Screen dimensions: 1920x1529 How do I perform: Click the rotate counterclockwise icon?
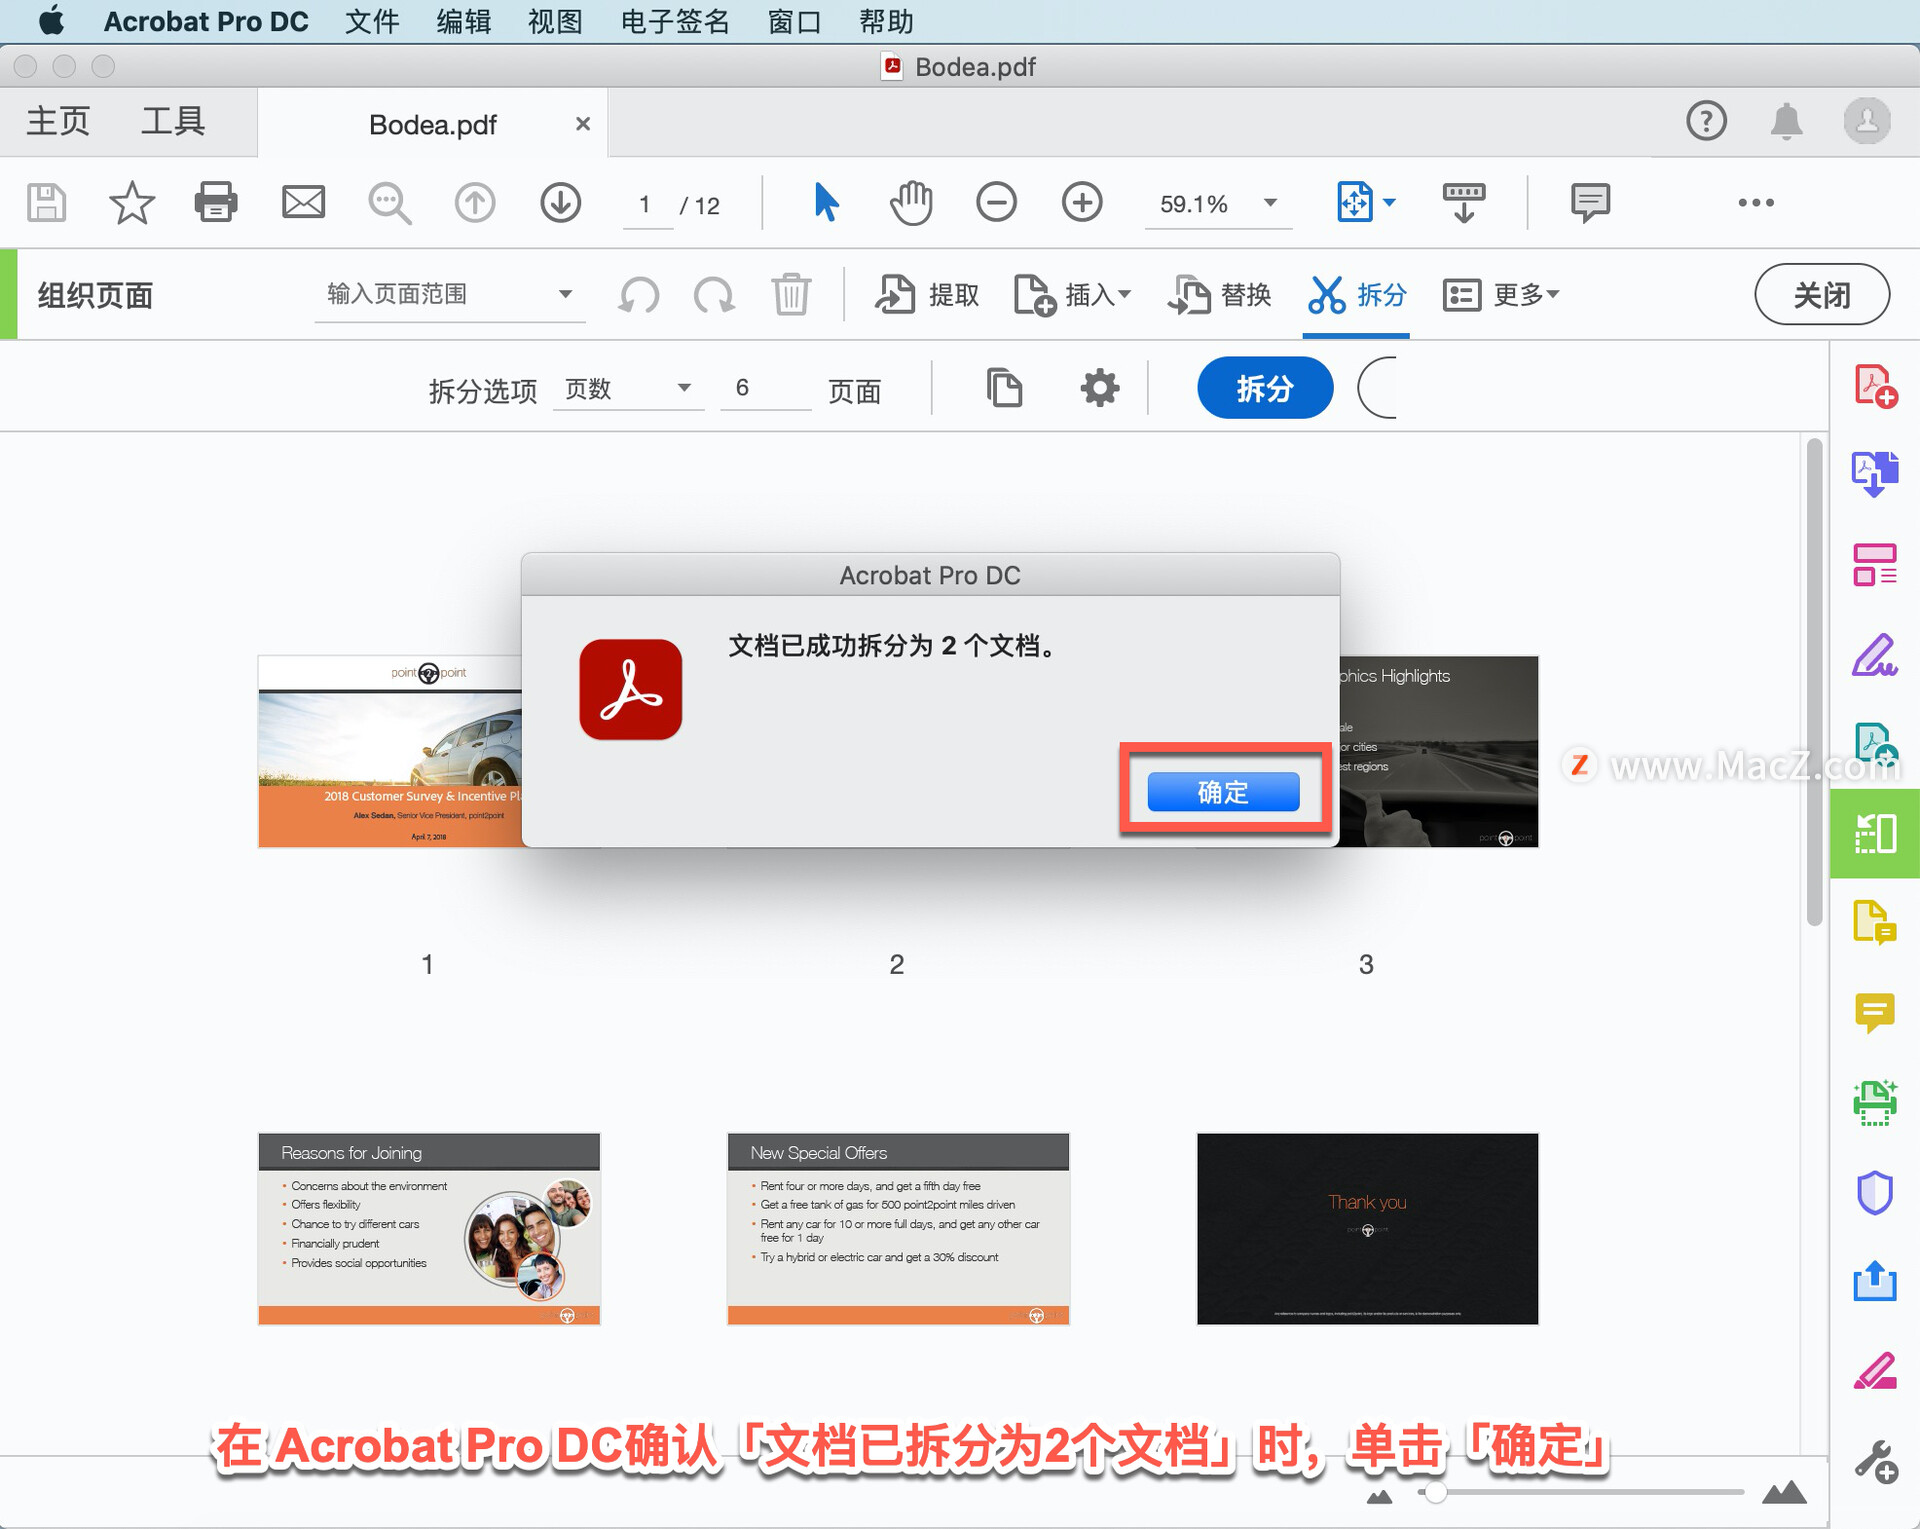coord(638,295)
